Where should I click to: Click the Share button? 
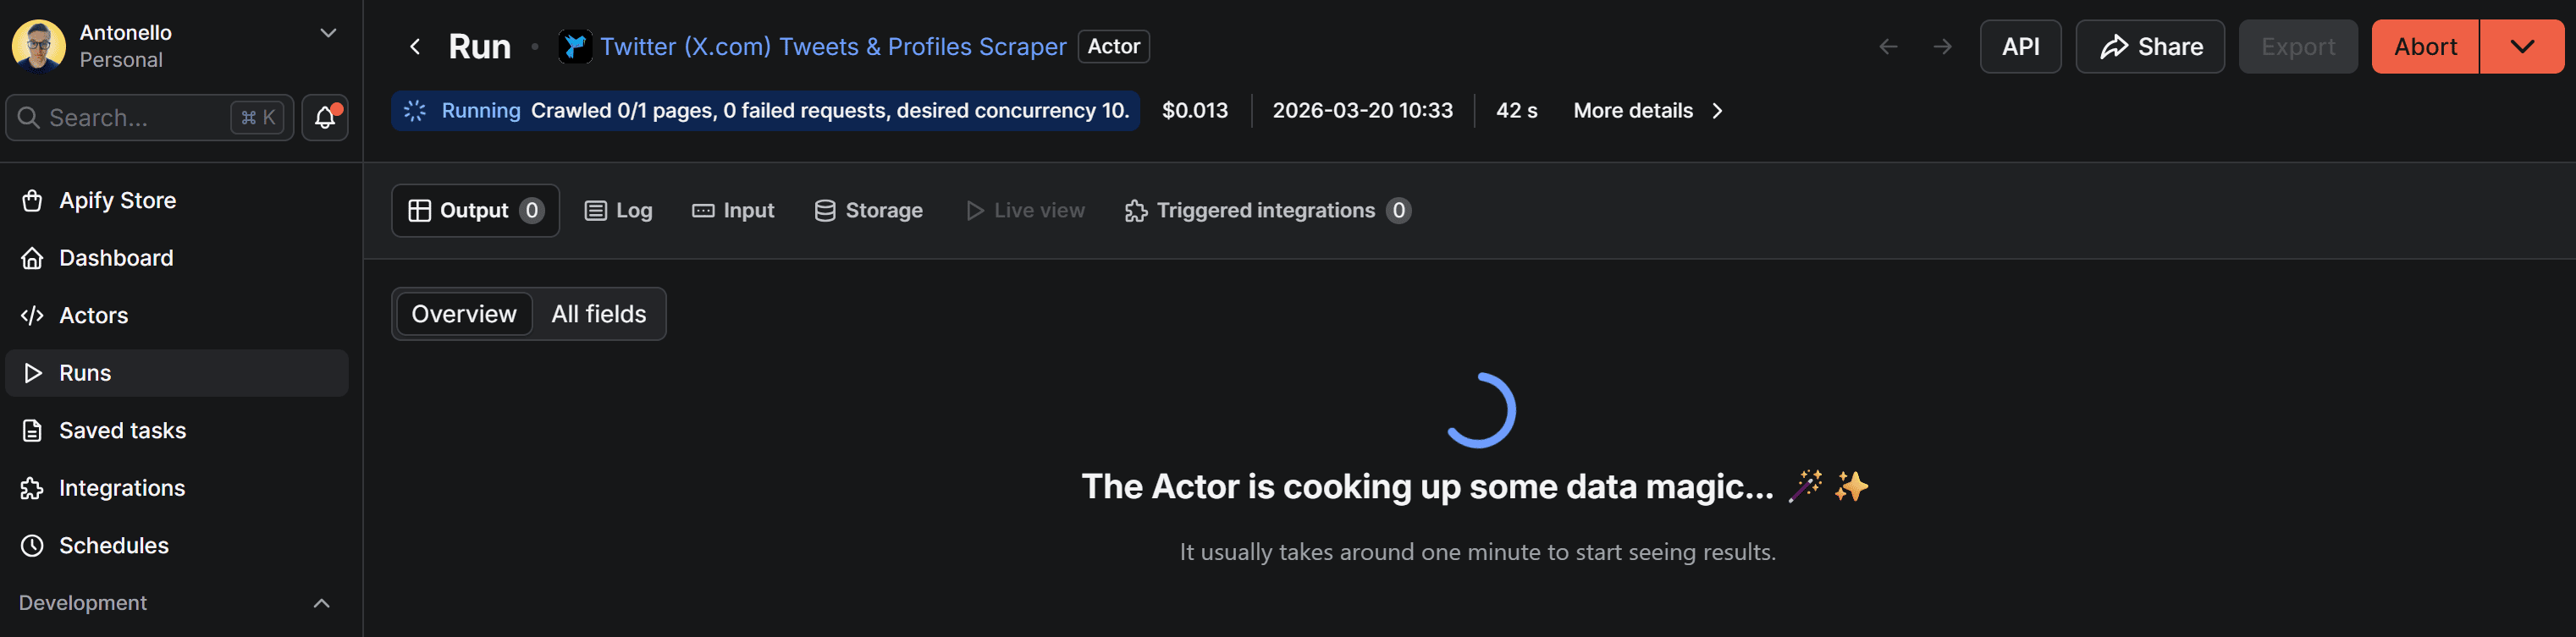(x=2149, y=46)
